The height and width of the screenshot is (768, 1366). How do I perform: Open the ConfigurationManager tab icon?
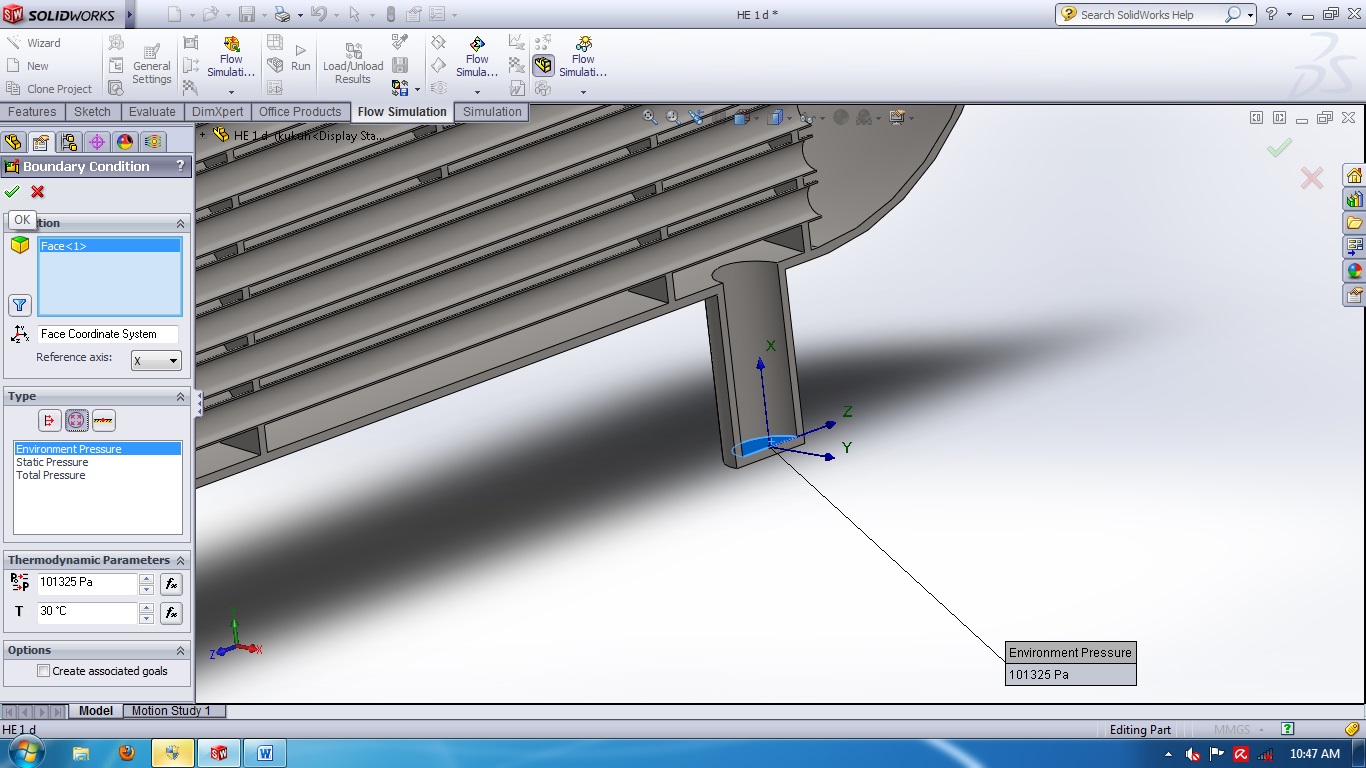(68, 142)
